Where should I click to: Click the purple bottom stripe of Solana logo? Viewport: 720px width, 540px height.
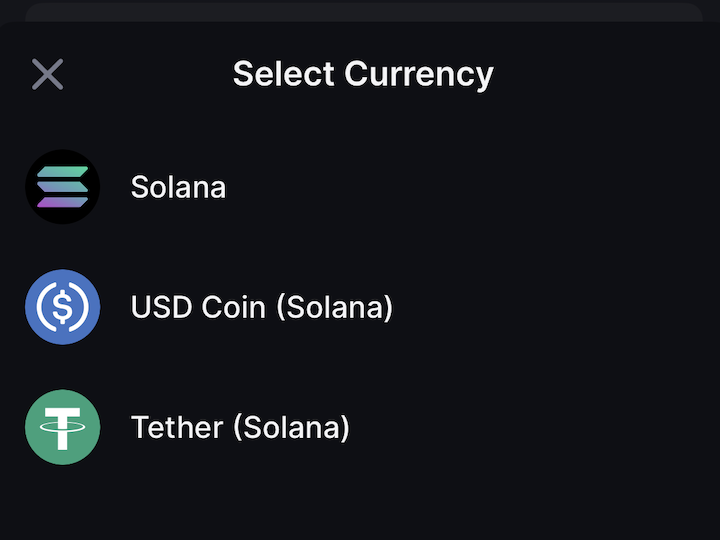[x=62, y=203]
